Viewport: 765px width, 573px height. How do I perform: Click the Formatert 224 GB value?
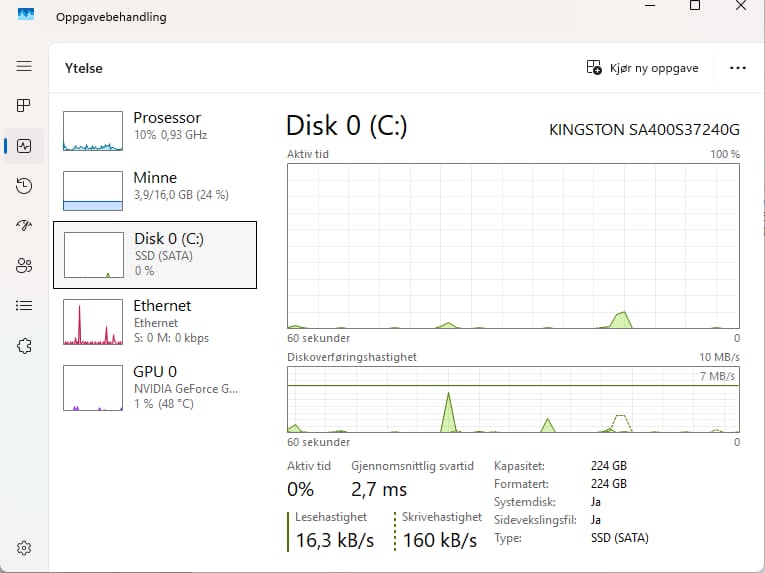[608, 484]
